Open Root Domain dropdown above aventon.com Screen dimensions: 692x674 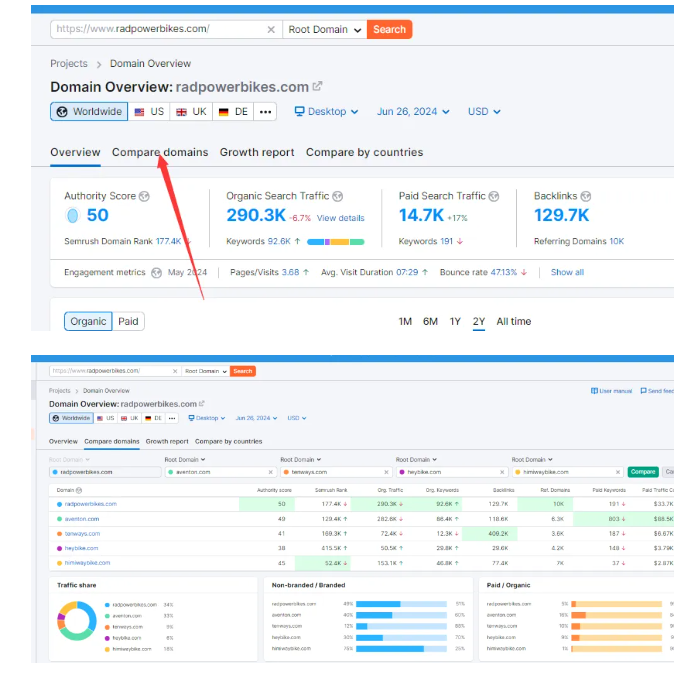(185, 459)
